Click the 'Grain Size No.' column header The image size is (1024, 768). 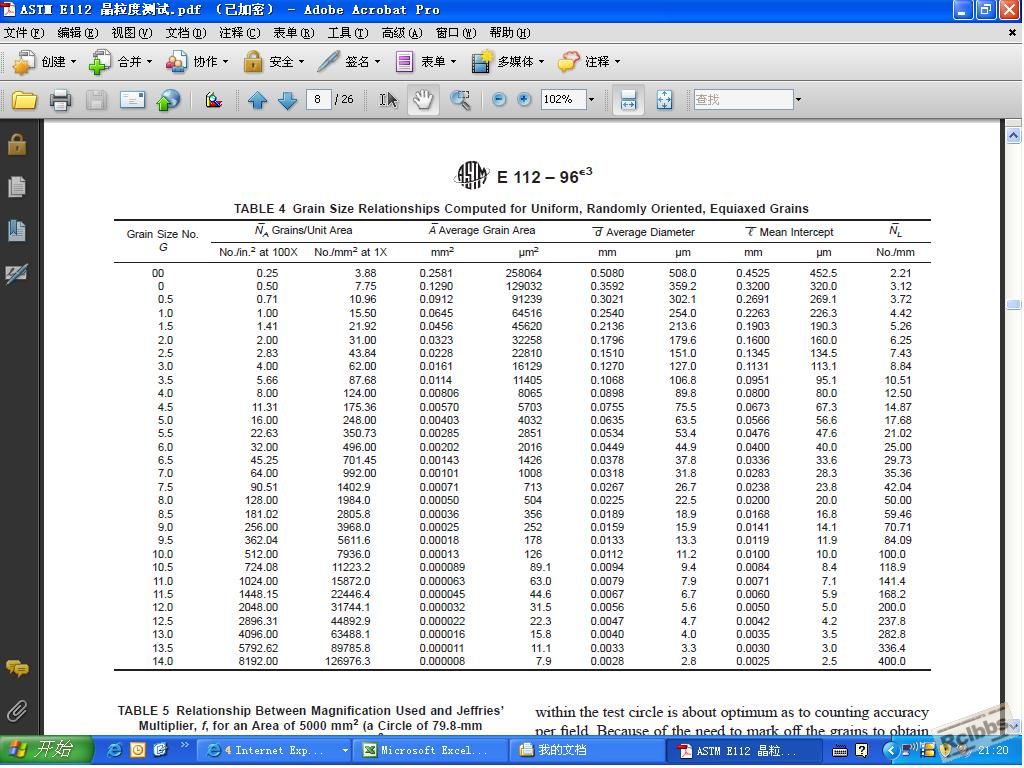pyautogui.click(x=162, y=240)
